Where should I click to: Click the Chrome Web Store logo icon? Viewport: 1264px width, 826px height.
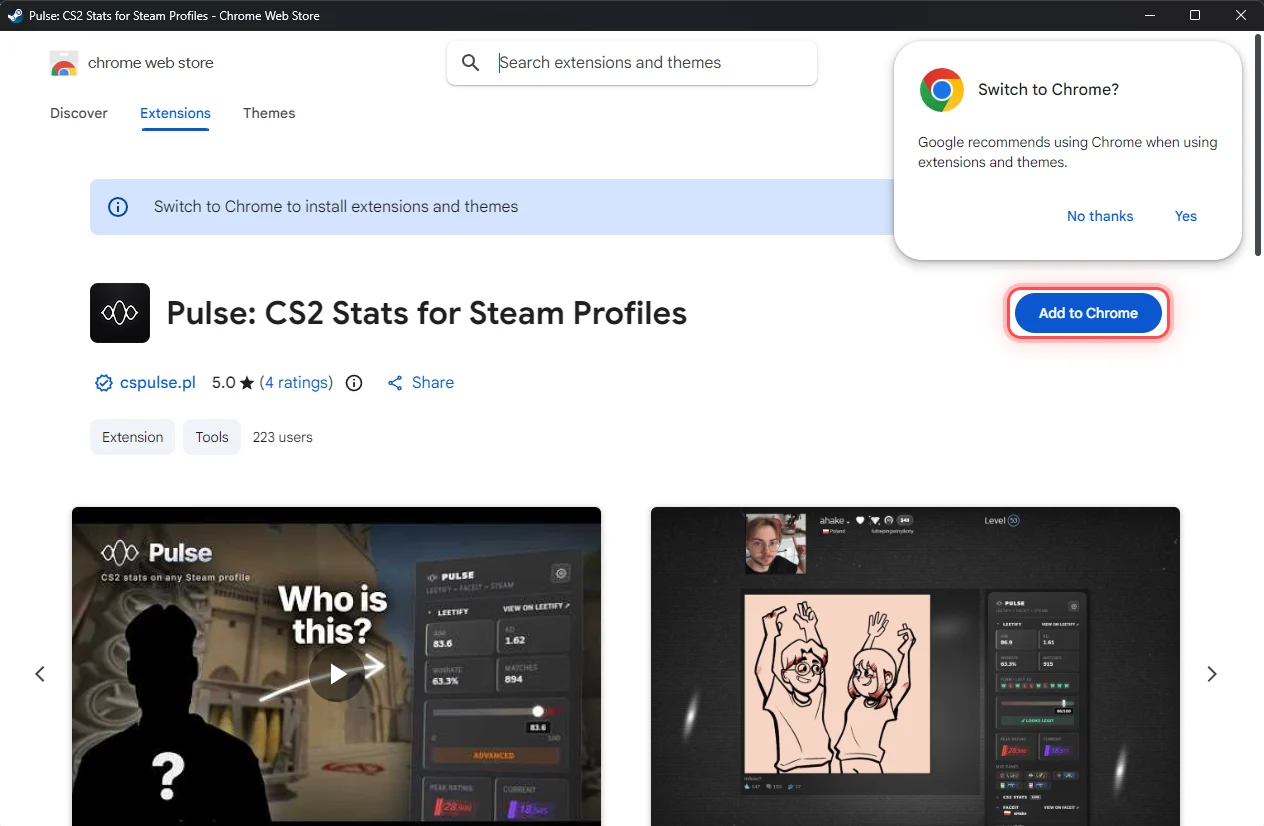pos(64,63)
